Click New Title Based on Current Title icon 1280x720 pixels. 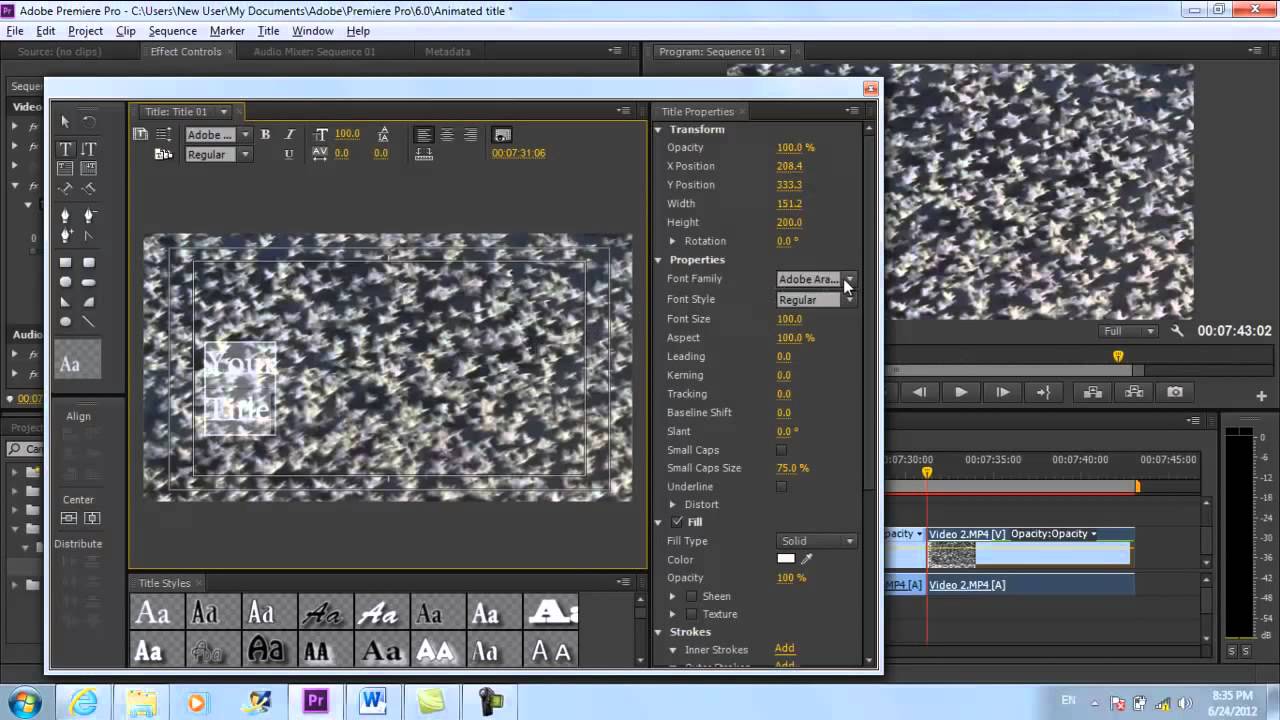point(141,134)
